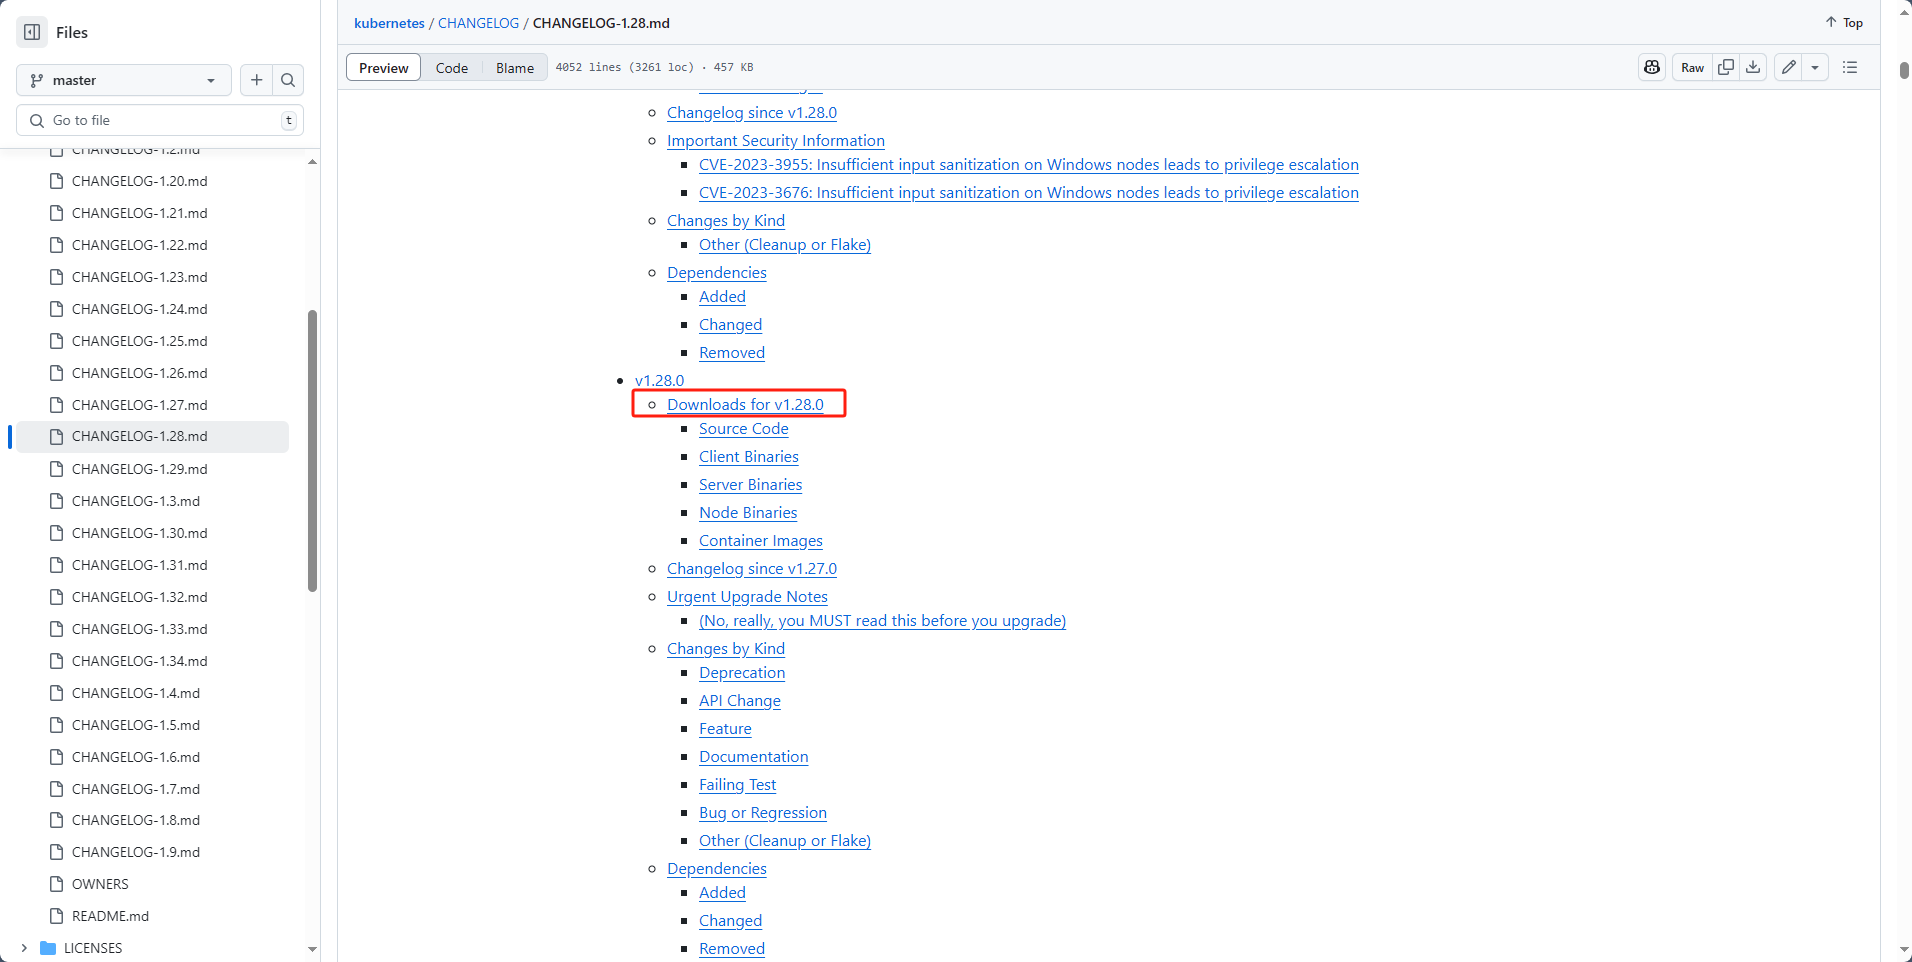Open CHANGELOG-1.27.md in file tree
1912x962 pixels.
[x=140, y=405]
